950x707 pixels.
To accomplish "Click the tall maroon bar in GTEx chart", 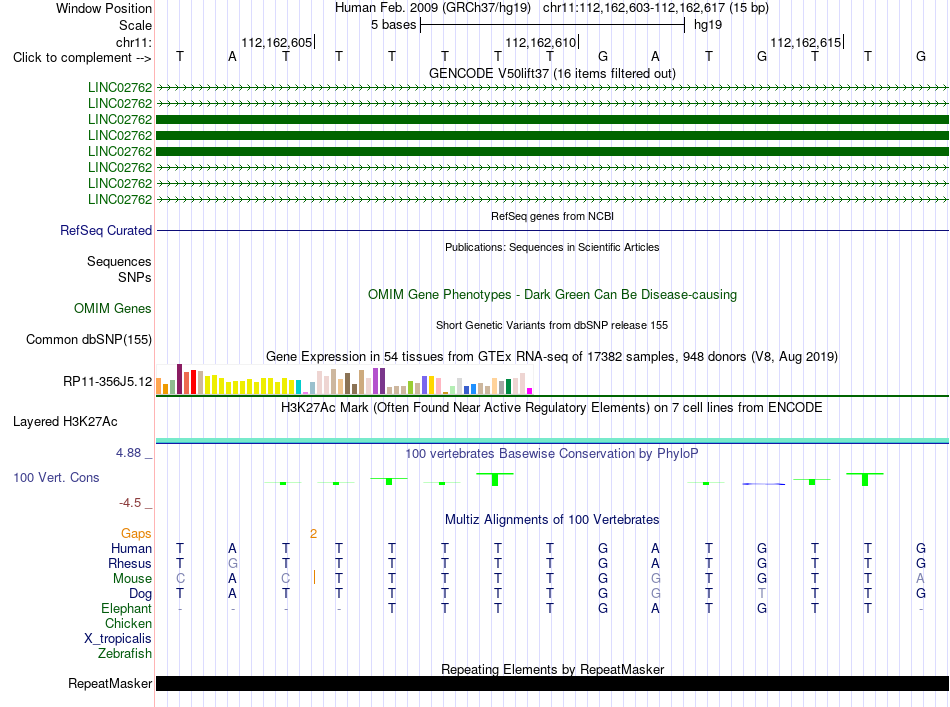I will click(x=179, y=379).
